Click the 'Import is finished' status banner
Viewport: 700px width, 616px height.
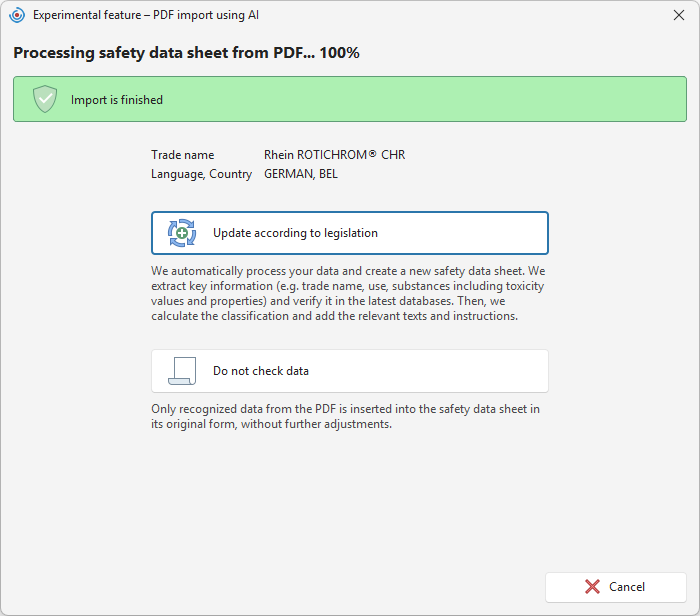click(x=350, y=99)
